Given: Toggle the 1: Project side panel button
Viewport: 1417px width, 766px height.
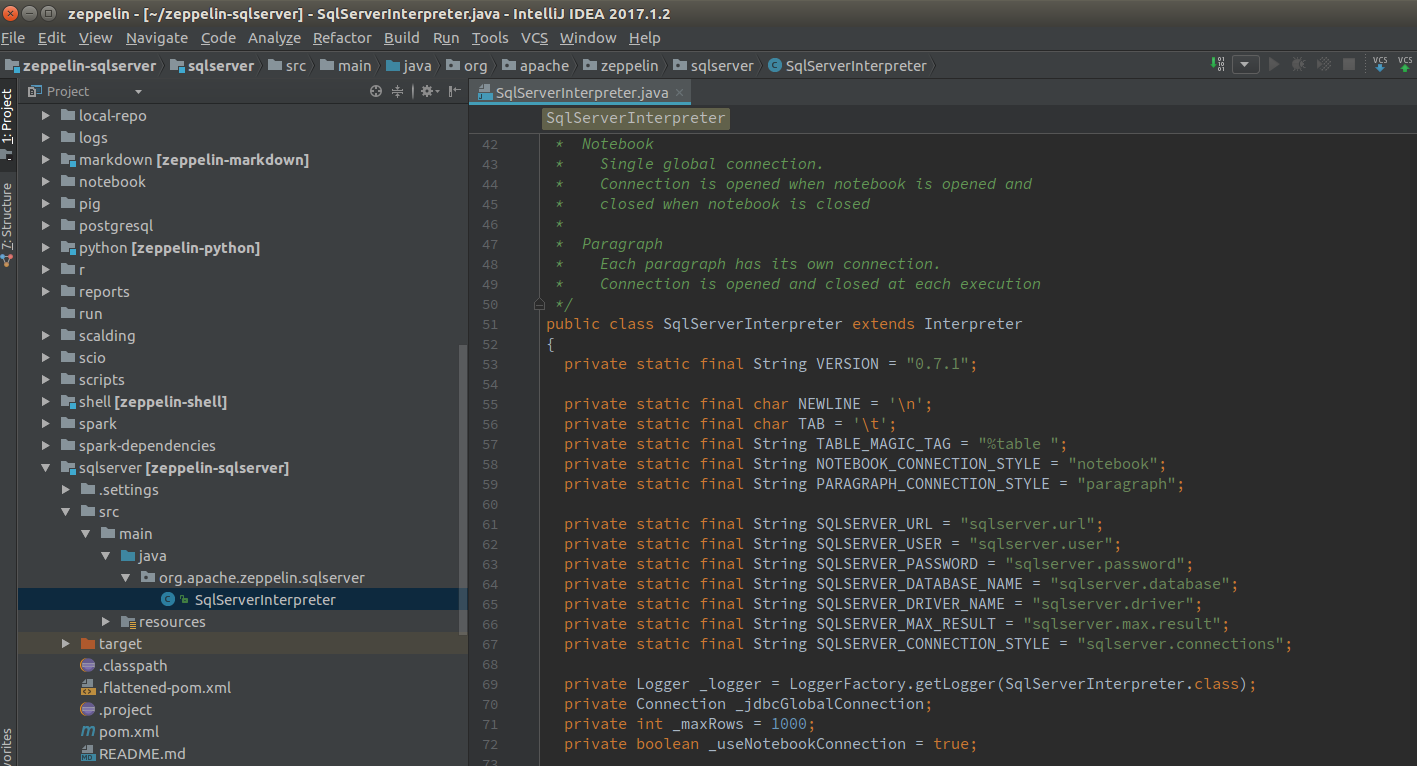Looking at the screenshot, I should (x=8, y=120).
